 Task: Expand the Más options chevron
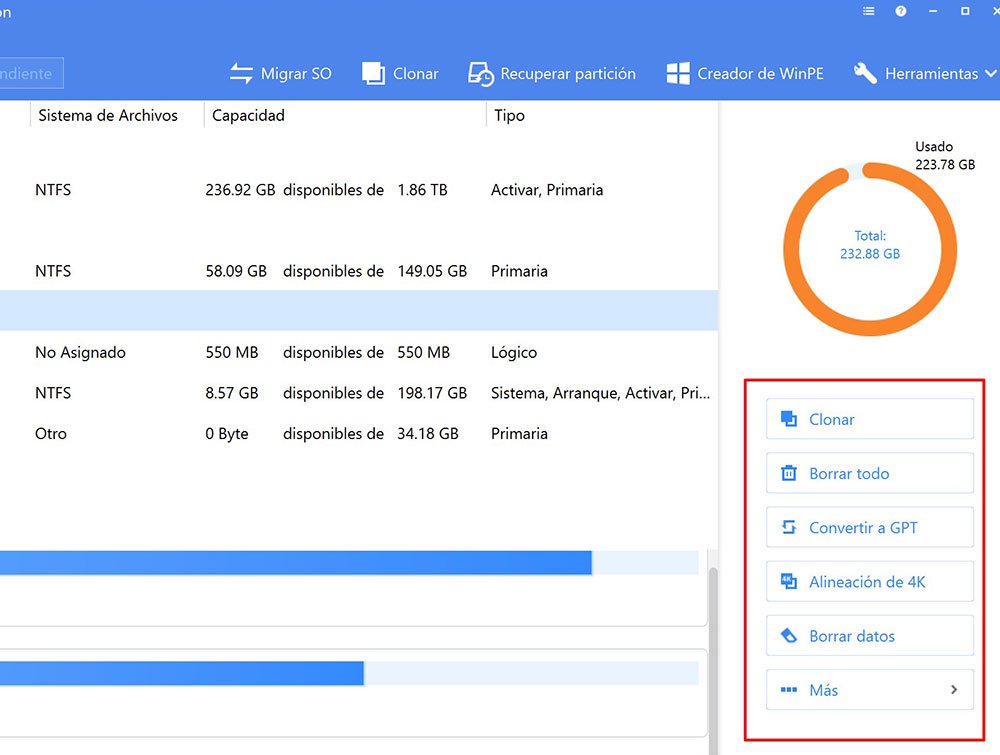click(954, 690)
